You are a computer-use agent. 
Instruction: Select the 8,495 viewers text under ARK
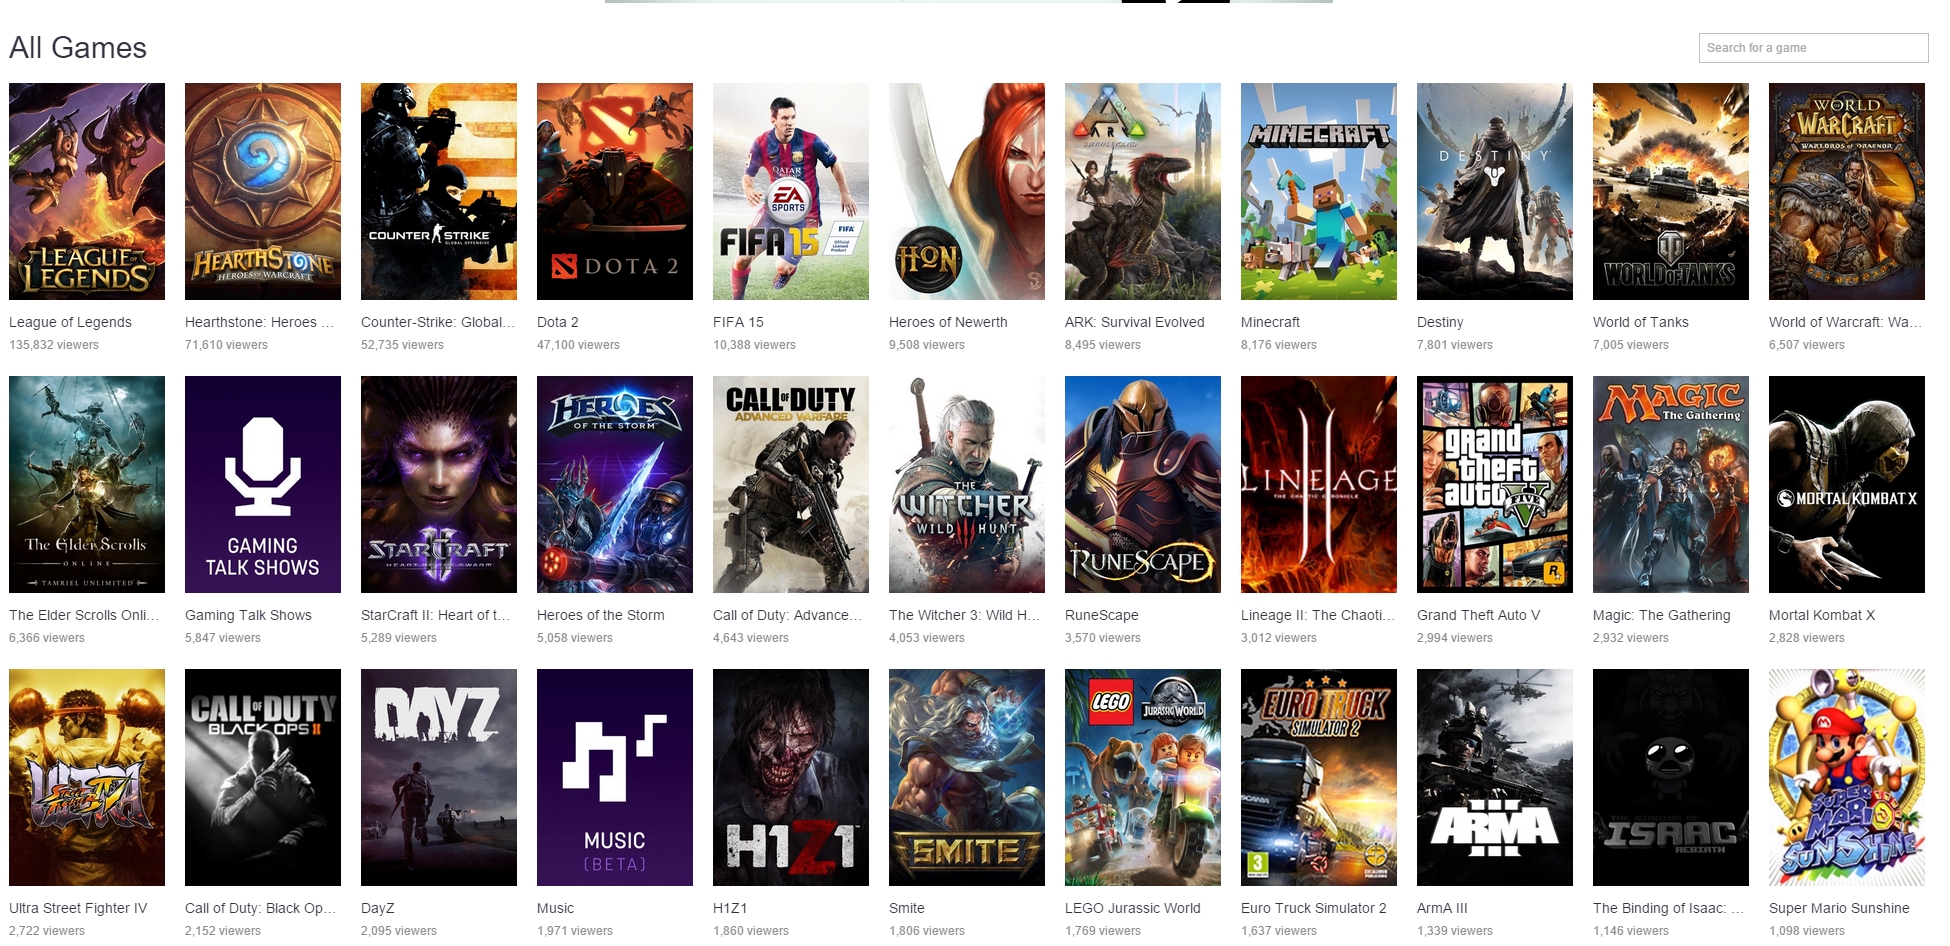pos(1103,345)
